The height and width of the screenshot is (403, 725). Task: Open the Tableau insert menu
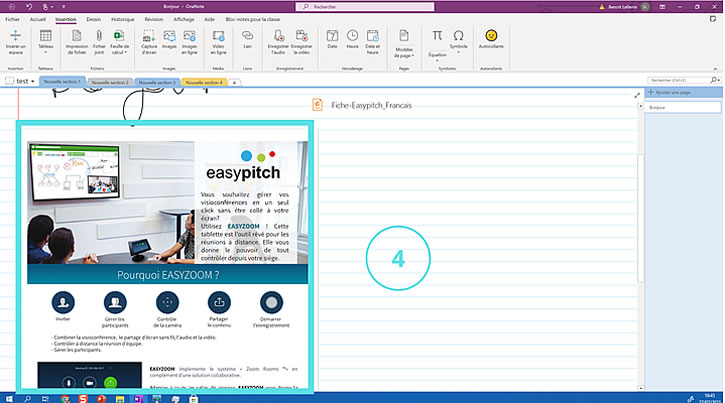coord(45,42)
